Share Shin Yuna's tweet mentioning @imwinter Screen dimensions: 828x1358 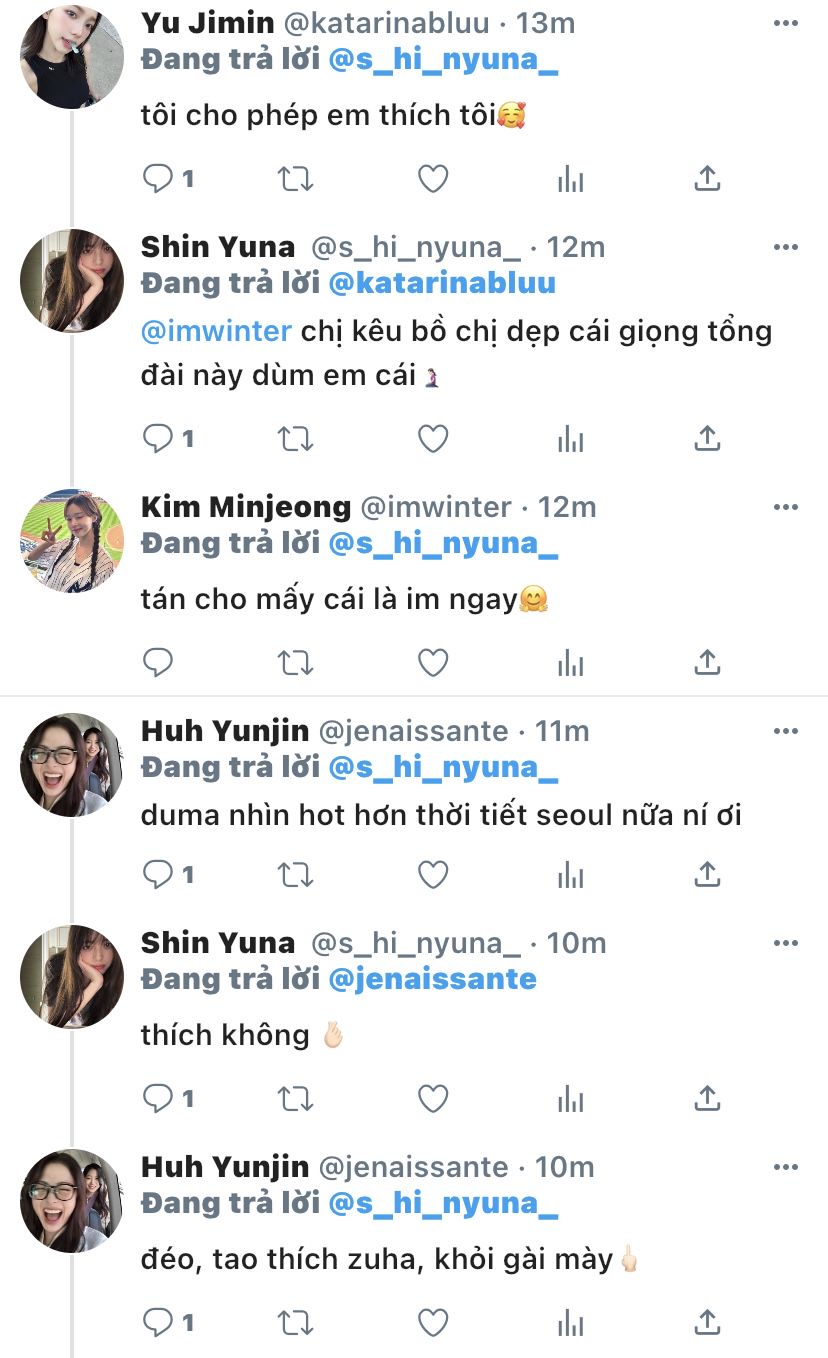click(707, 437)
